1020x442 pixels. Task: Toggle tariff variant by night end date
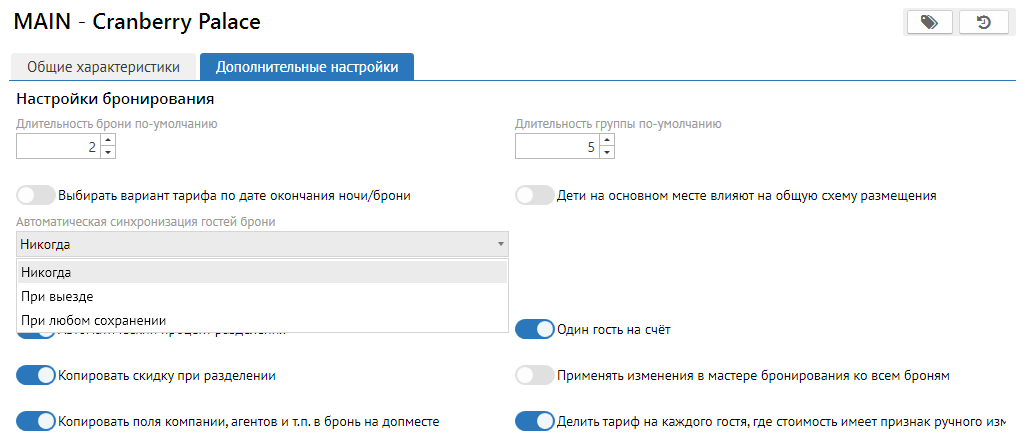pyautogui.click(x=36, y=195)
